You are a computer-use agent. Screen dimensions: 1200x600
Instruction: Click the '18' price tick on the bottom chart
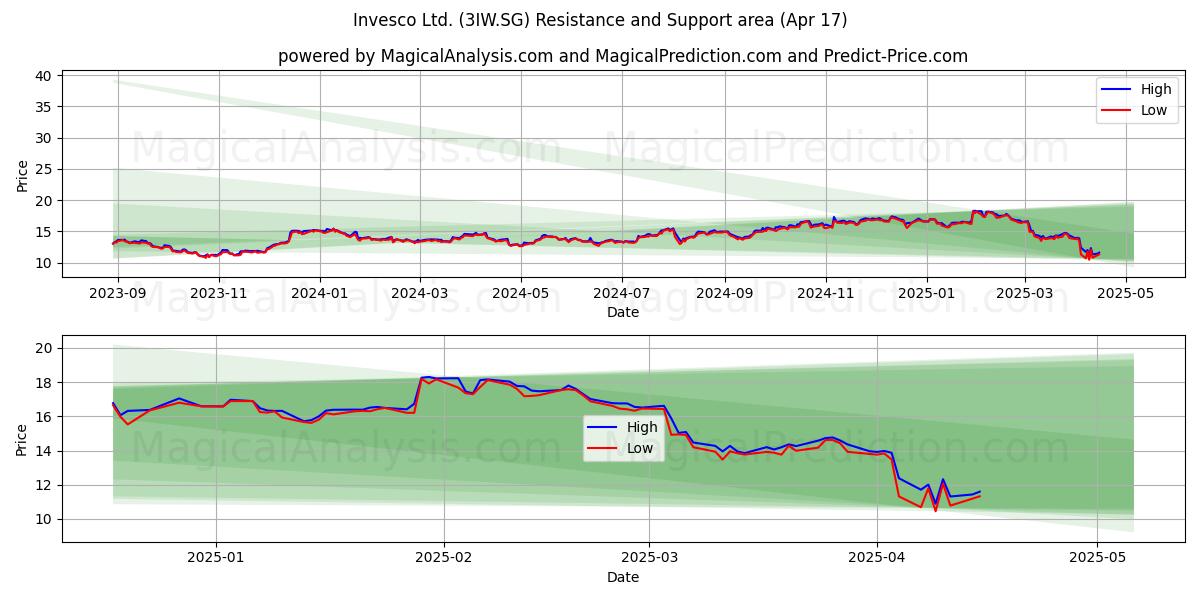(43, 383)
